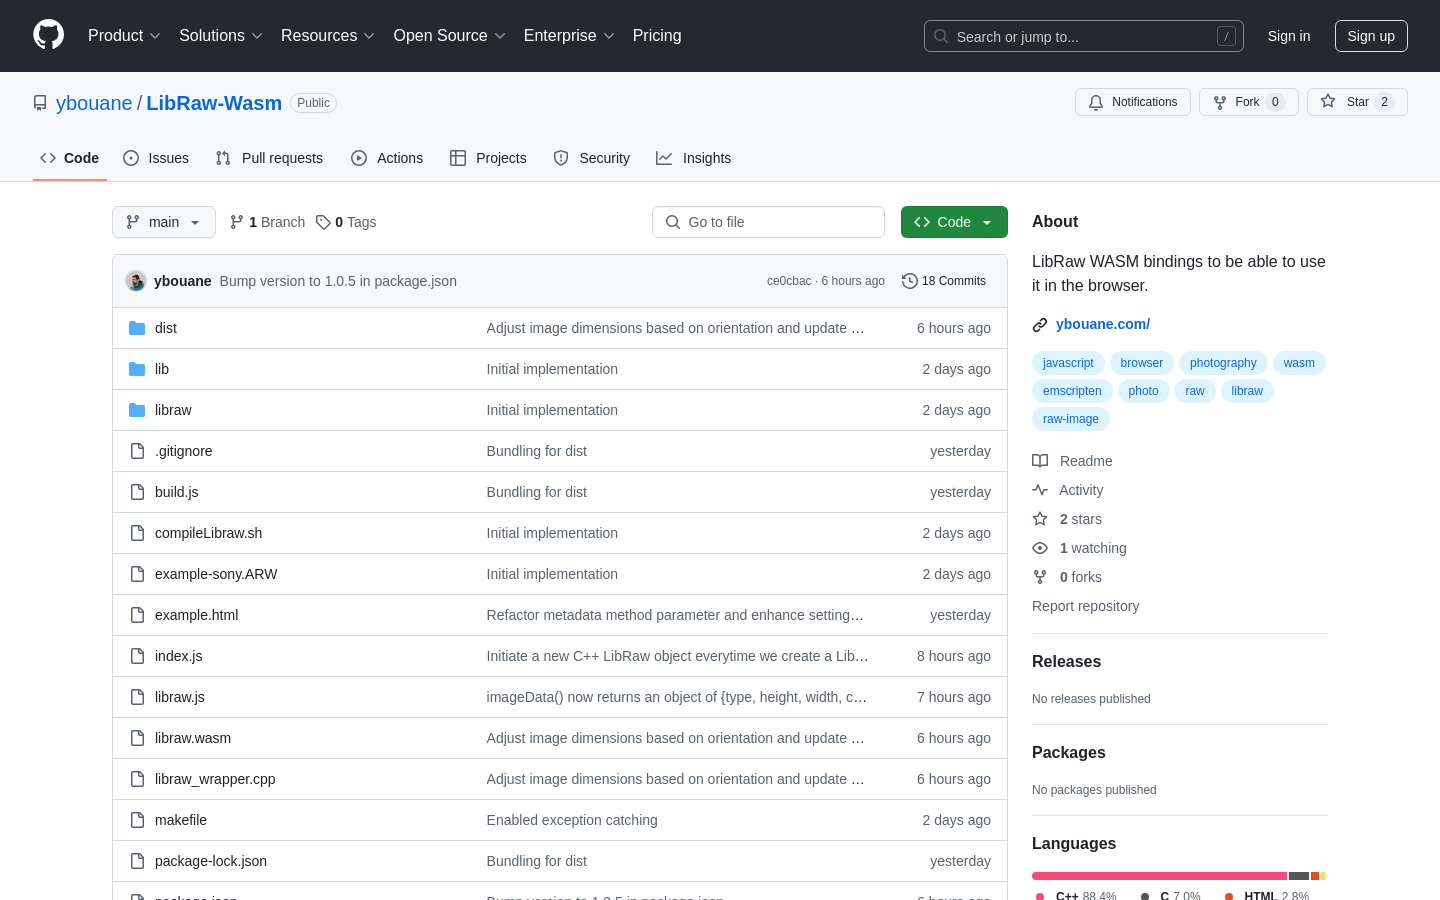Switch to the Insights tab
Screen dimensions: 1440x900
694,158
